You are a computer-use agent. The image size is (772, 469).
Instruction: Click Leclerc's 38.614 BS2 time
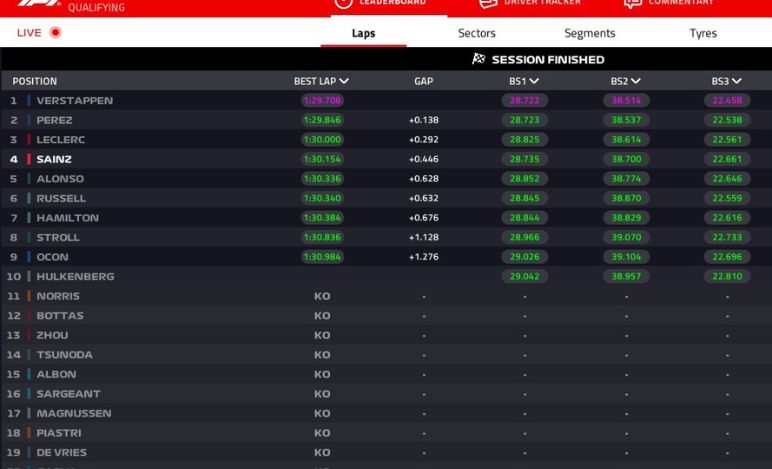tap(626, 140)
